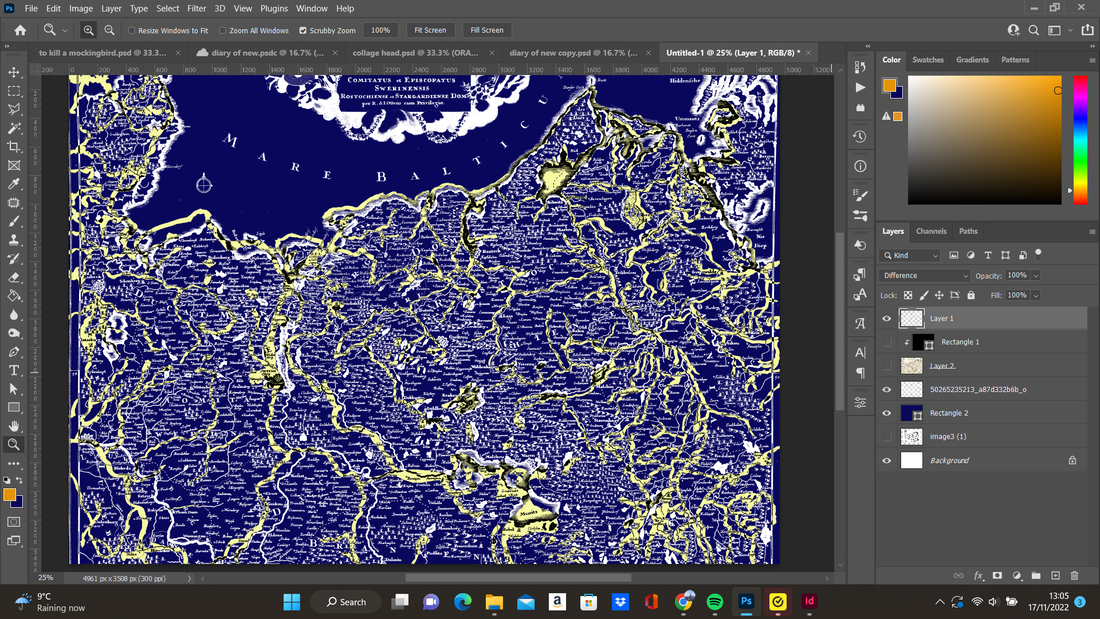Select the Rectangular Marquee tool
This screenshot has width=1100, height=619.
click(x=14, y=91)
